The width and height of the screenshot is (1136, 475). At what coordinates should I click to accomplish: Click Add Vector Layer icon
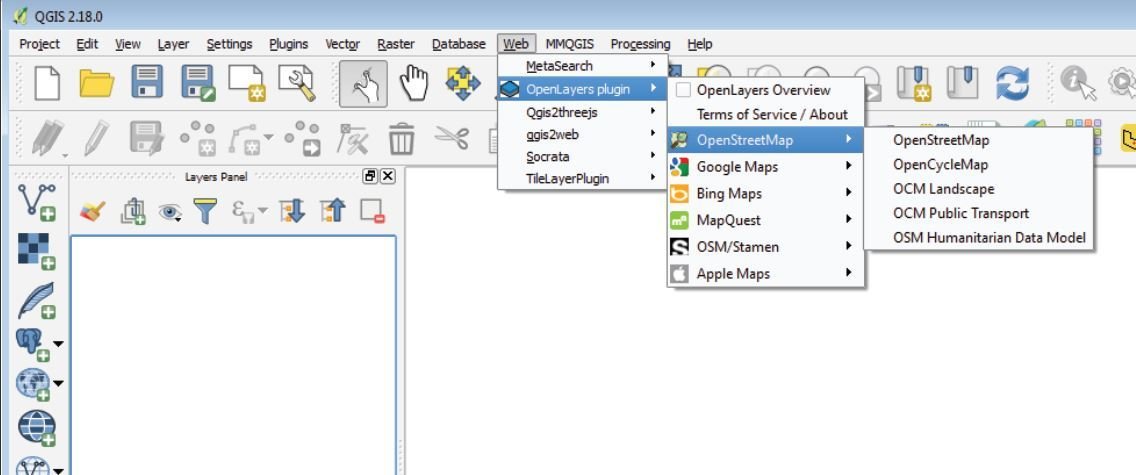(x=36, y=202)
